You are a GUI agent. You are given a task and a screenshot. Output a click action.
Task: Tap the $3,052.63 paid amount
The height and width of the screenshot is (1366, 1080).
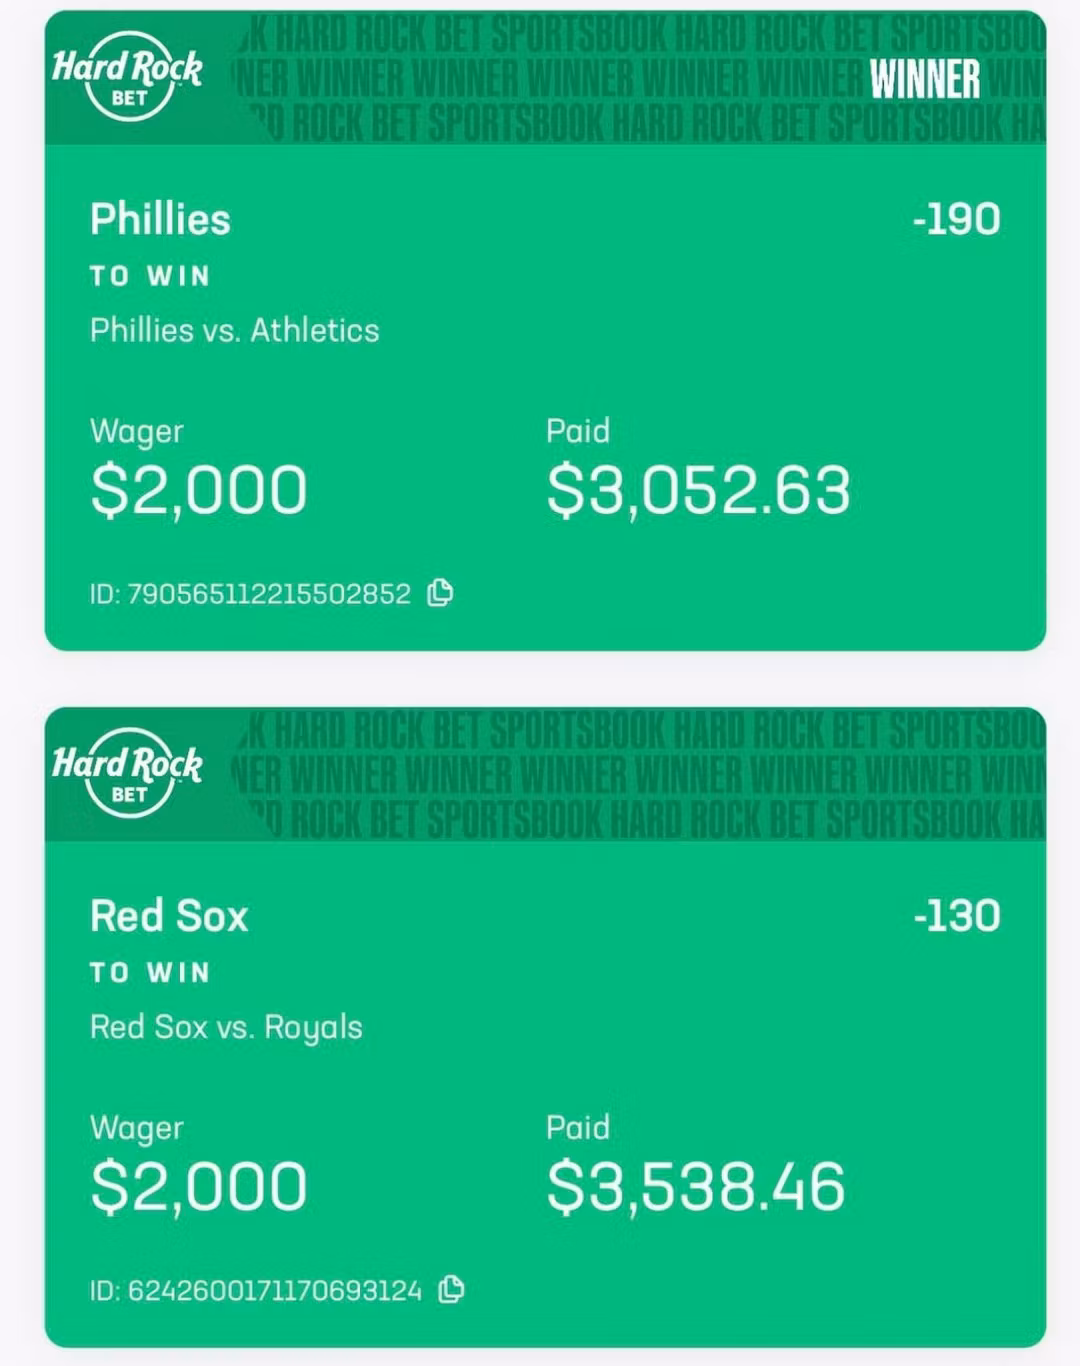click(698, 490)
